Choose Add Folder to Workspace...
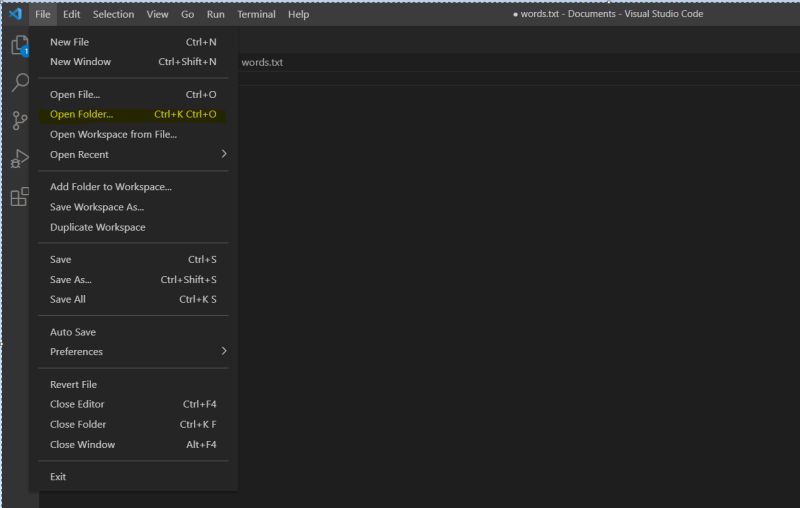The height and width of the screenshot is (508, 800). 133,187
